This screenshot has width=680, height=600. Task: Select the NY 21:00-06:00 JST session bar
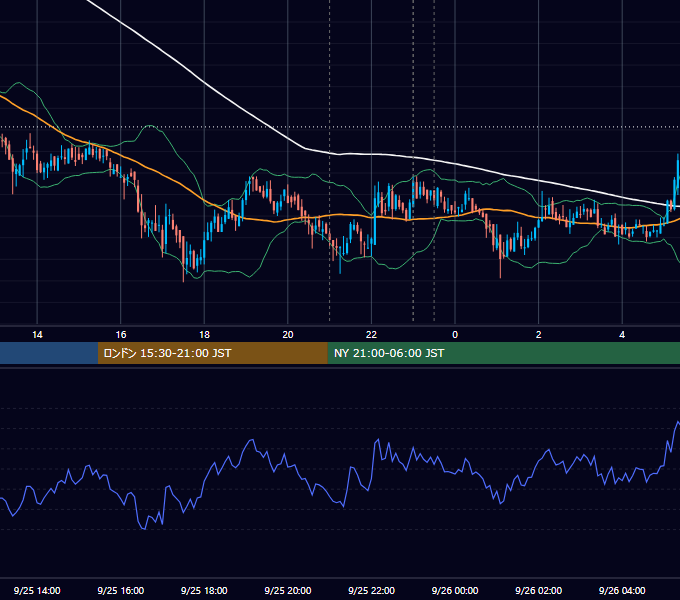[x=503, y=353]
